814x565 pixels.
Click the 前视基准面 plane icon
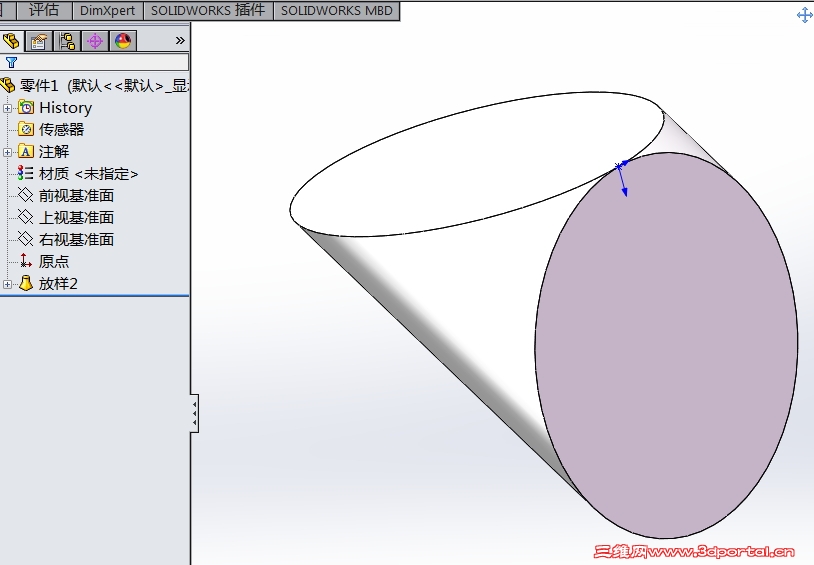click(25, 195)
